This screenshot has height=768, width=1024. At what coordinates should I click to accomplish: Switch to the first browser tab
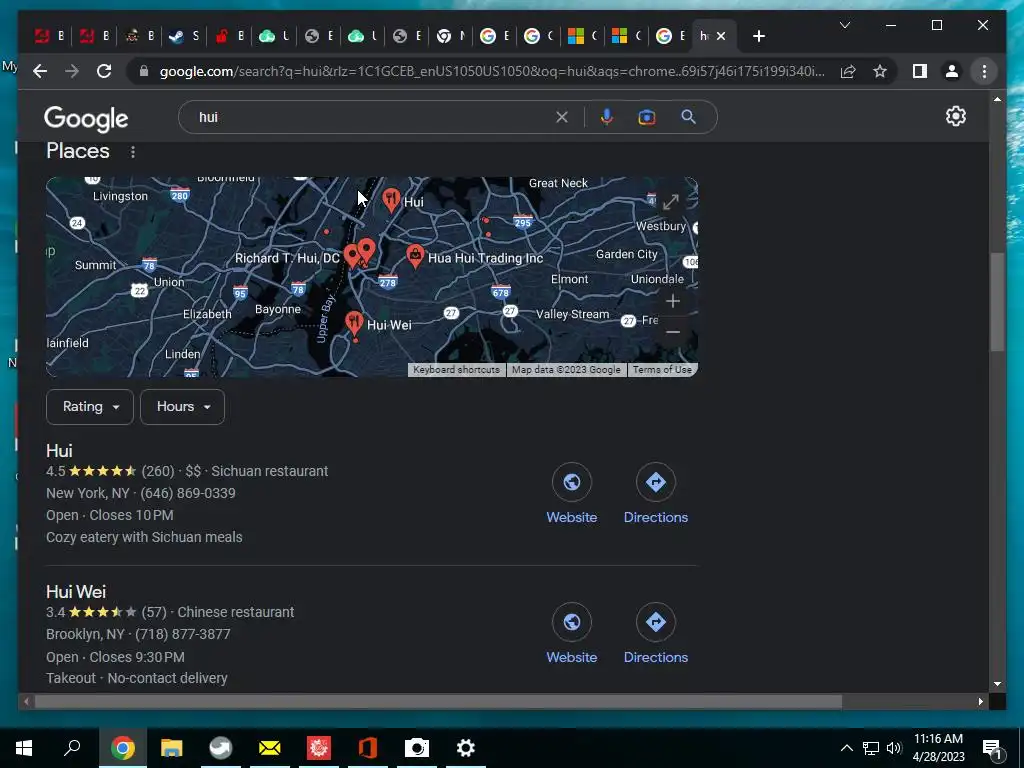click(49, 37)
